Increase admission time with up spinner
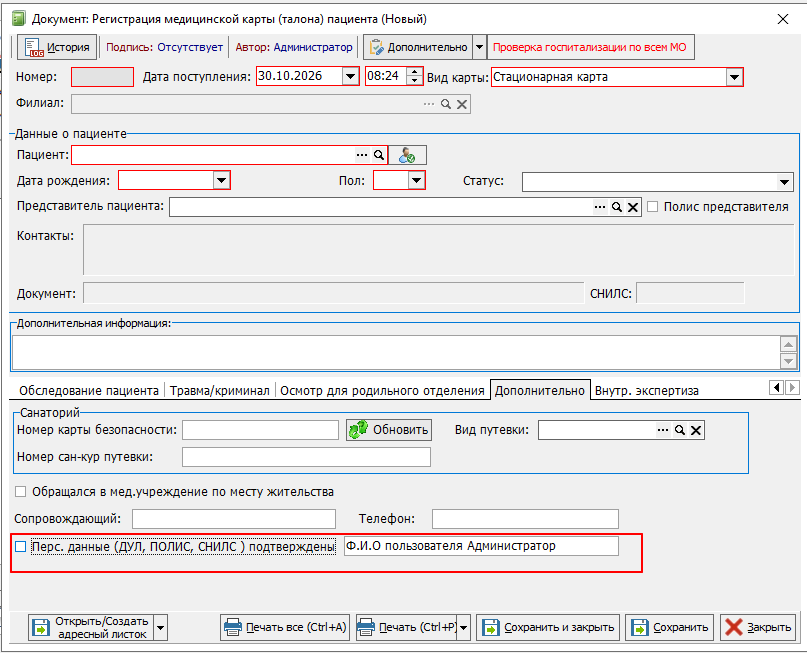Viewport: 807px width, 653px height. point(414,73)
